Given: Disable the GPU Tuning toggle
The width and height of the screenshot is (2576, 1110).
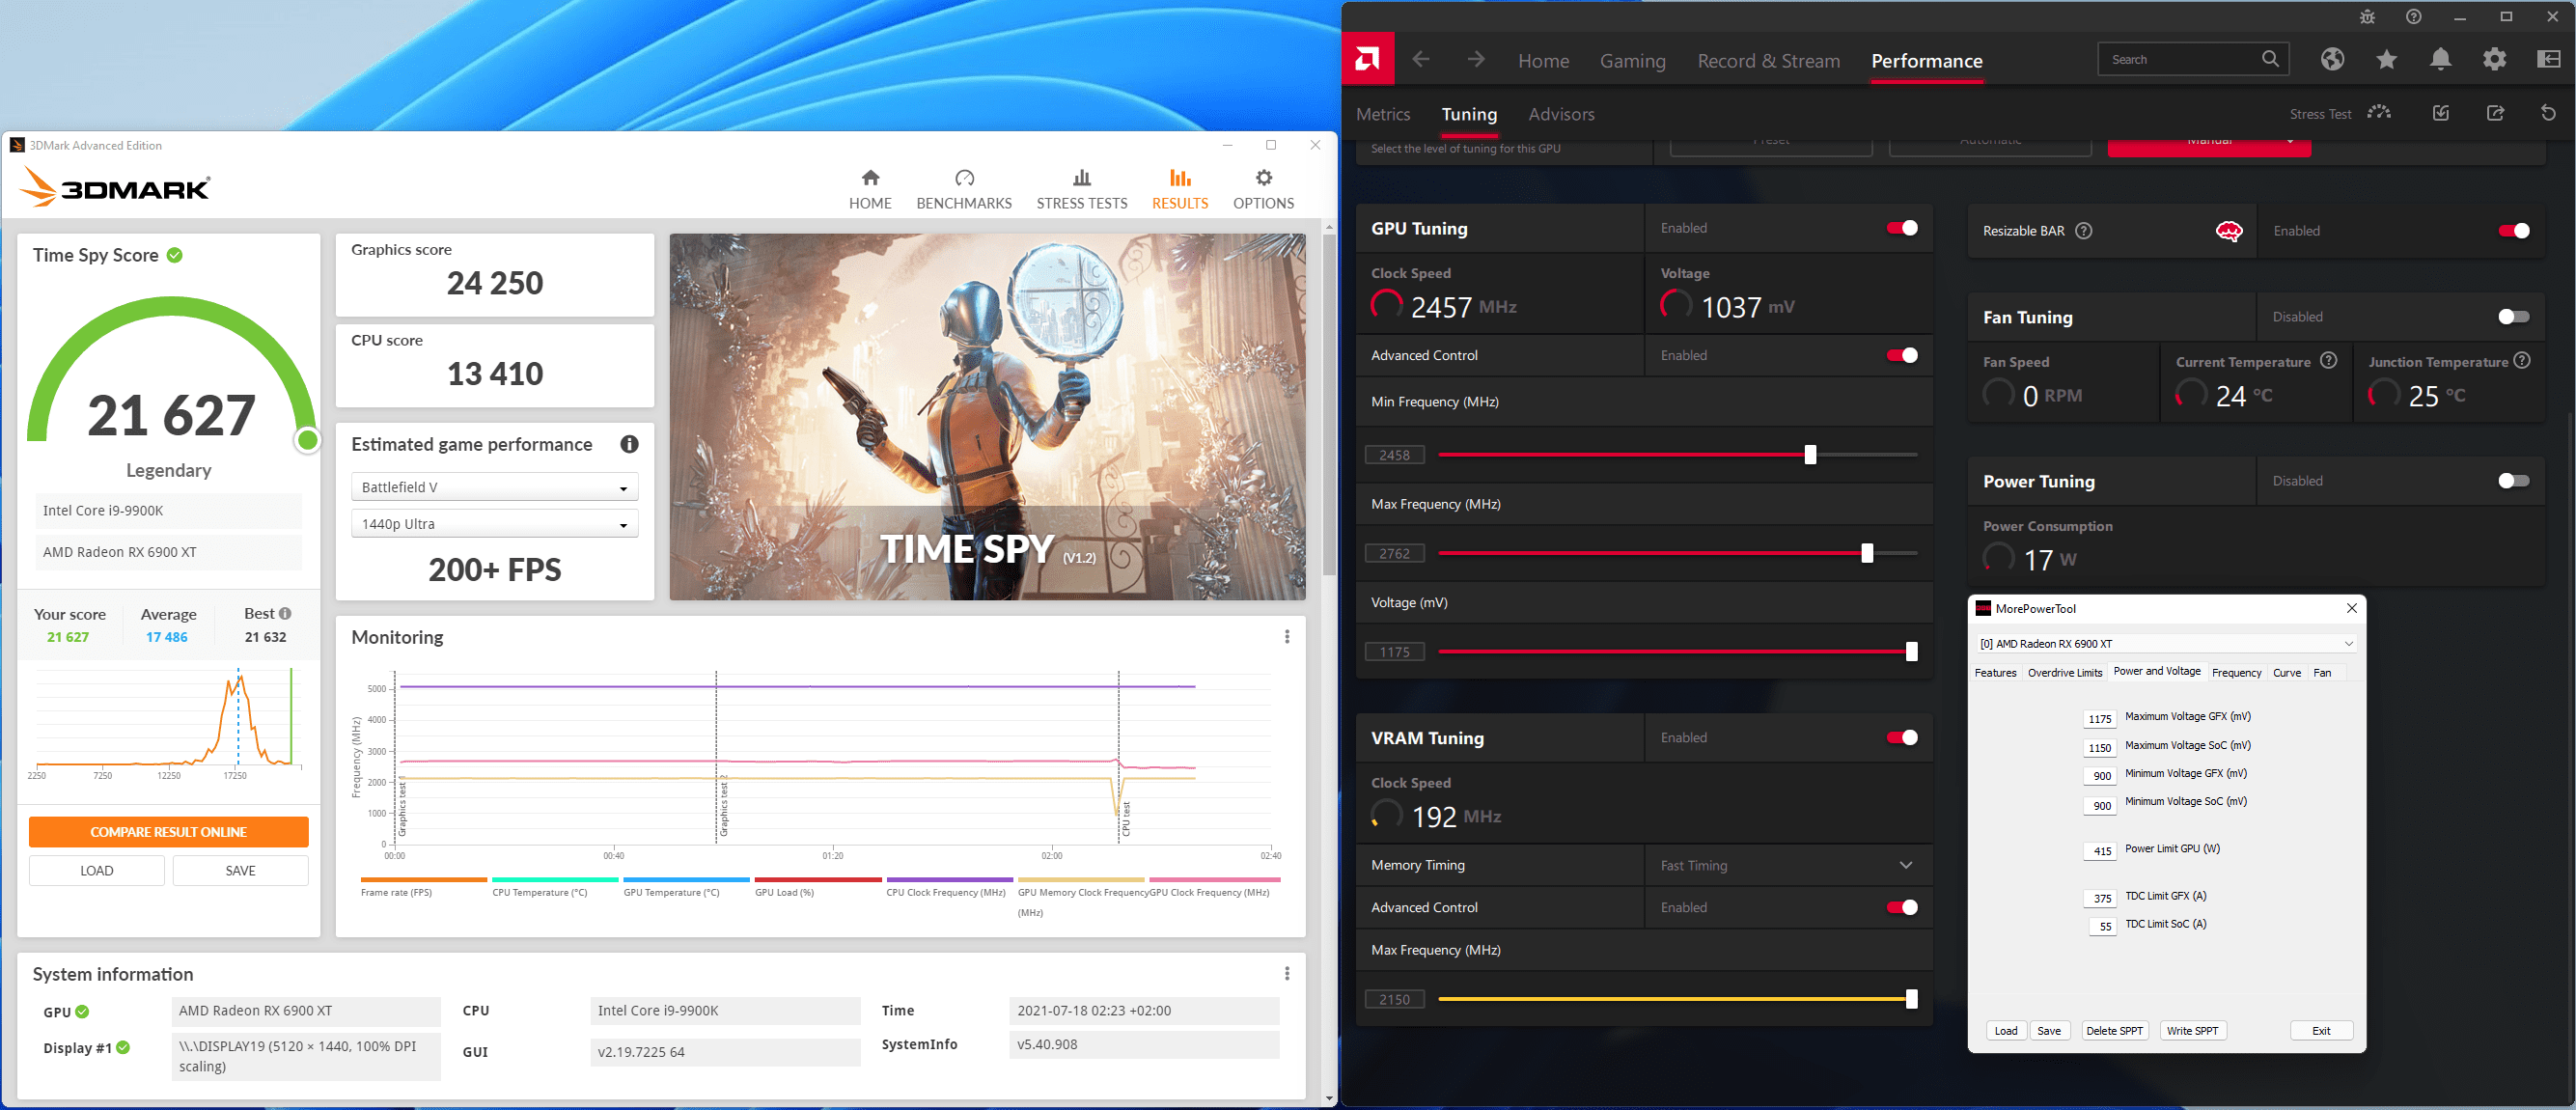Looking at the screenshot, I should [x=1901, y=228].
